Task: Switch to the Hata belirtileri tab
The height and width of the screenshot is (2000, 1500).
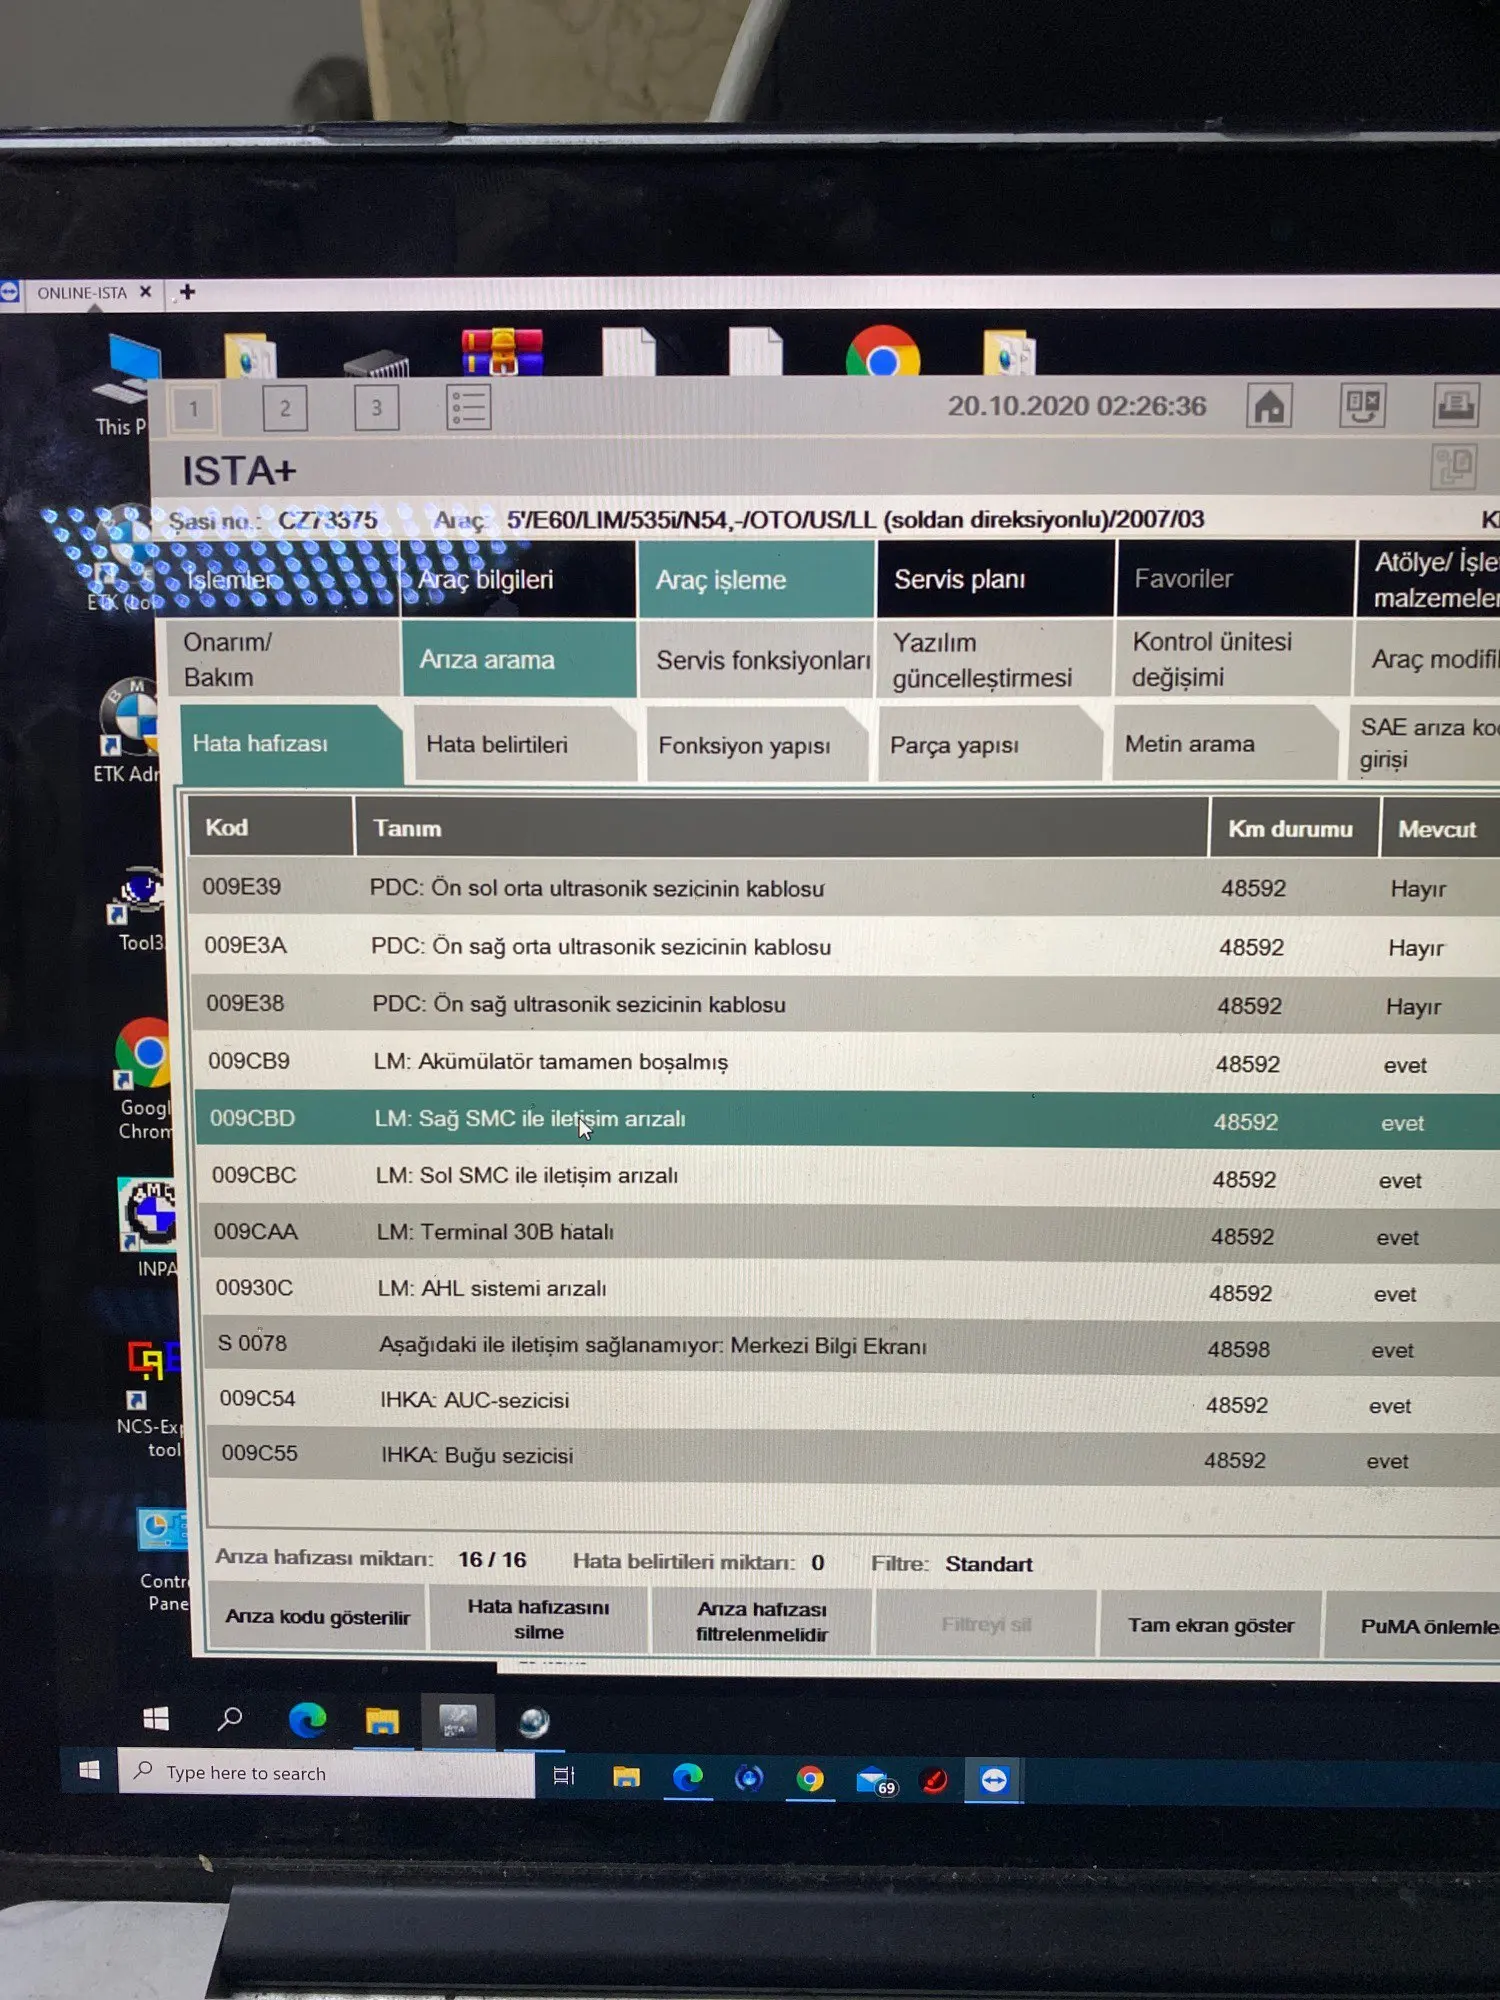Action: point(525,744)
